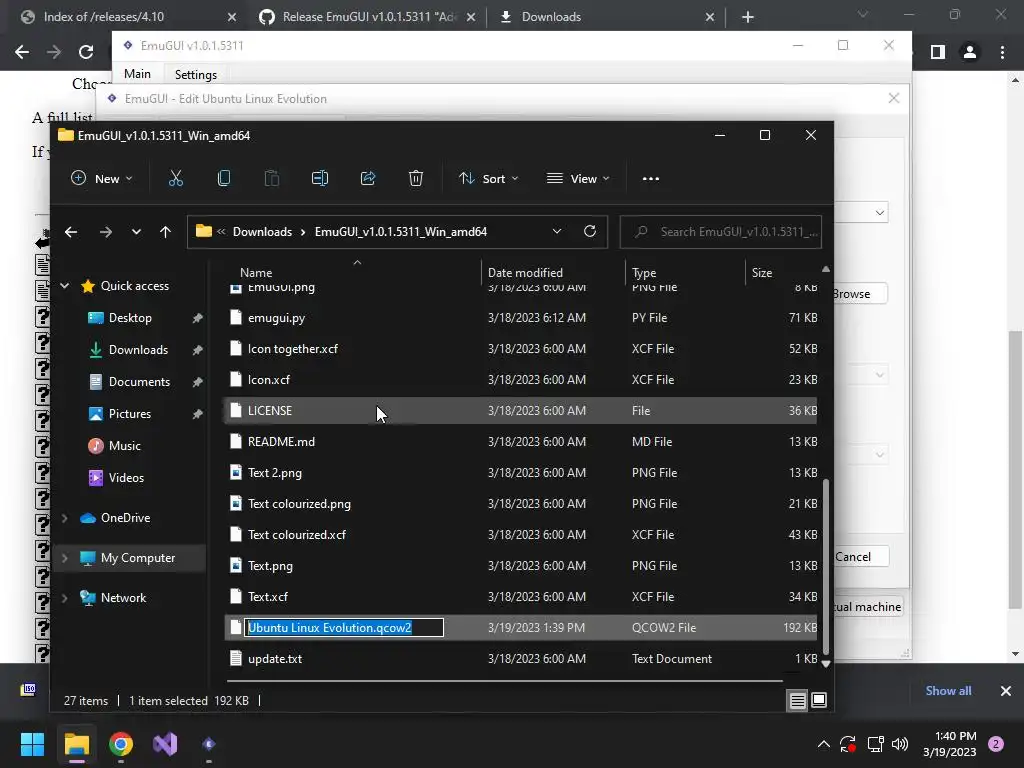Sort files by Name column header
Viewport: 1024px width, 768px height.
[256, 273]
